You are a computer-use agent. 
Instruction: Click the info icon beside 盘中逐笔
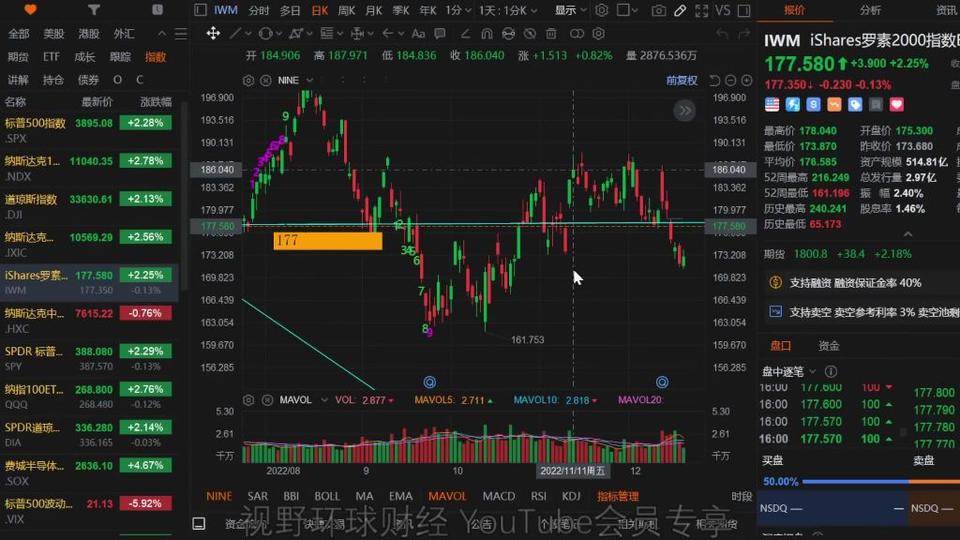(831, 372)
